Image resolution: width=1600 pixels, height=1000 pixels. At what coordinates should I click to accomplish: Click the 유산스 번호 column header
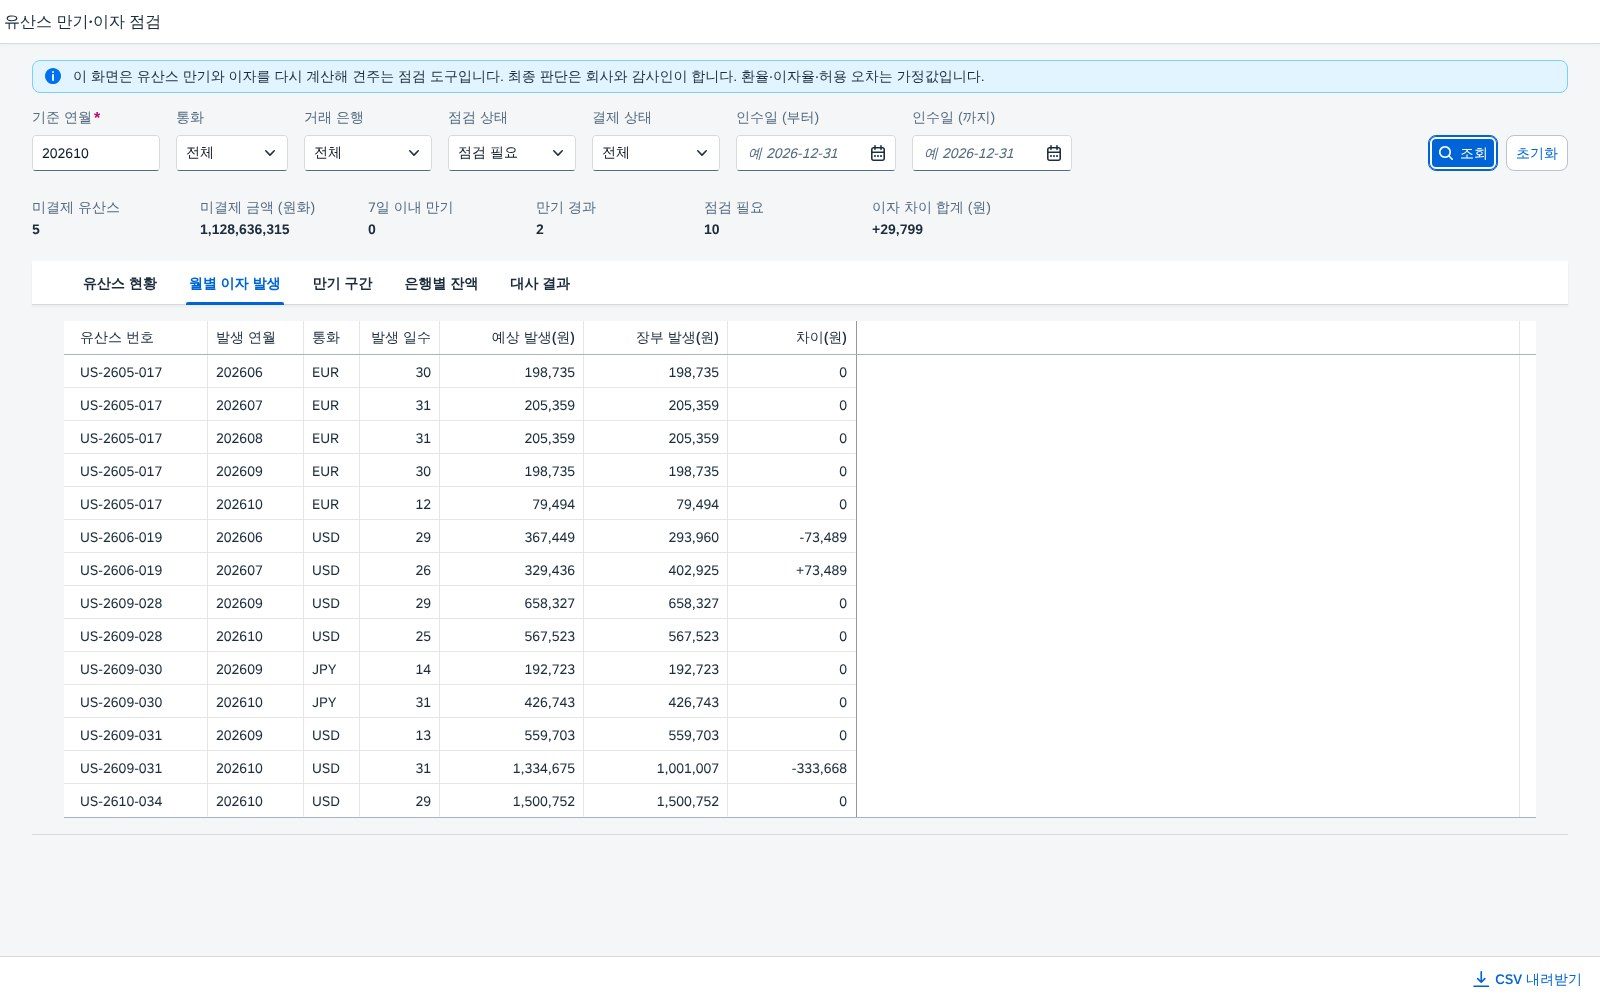[136, 338]
